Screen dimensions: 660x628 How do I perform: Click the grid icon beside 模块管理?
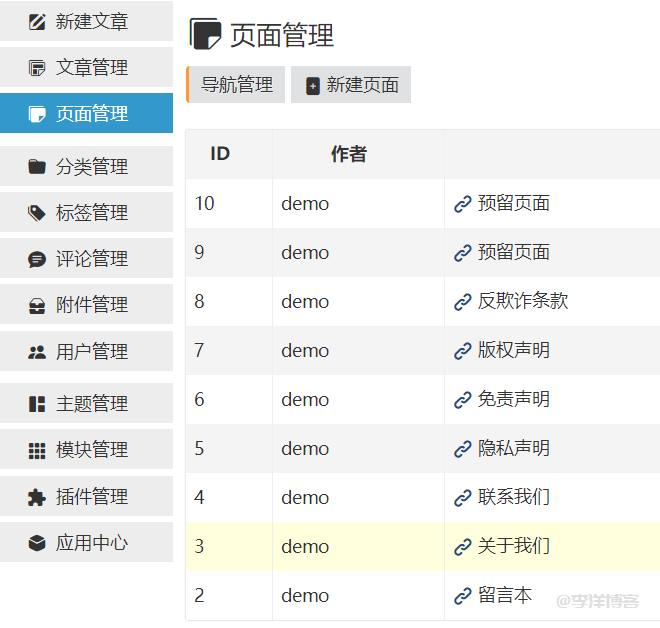[37, 451]
